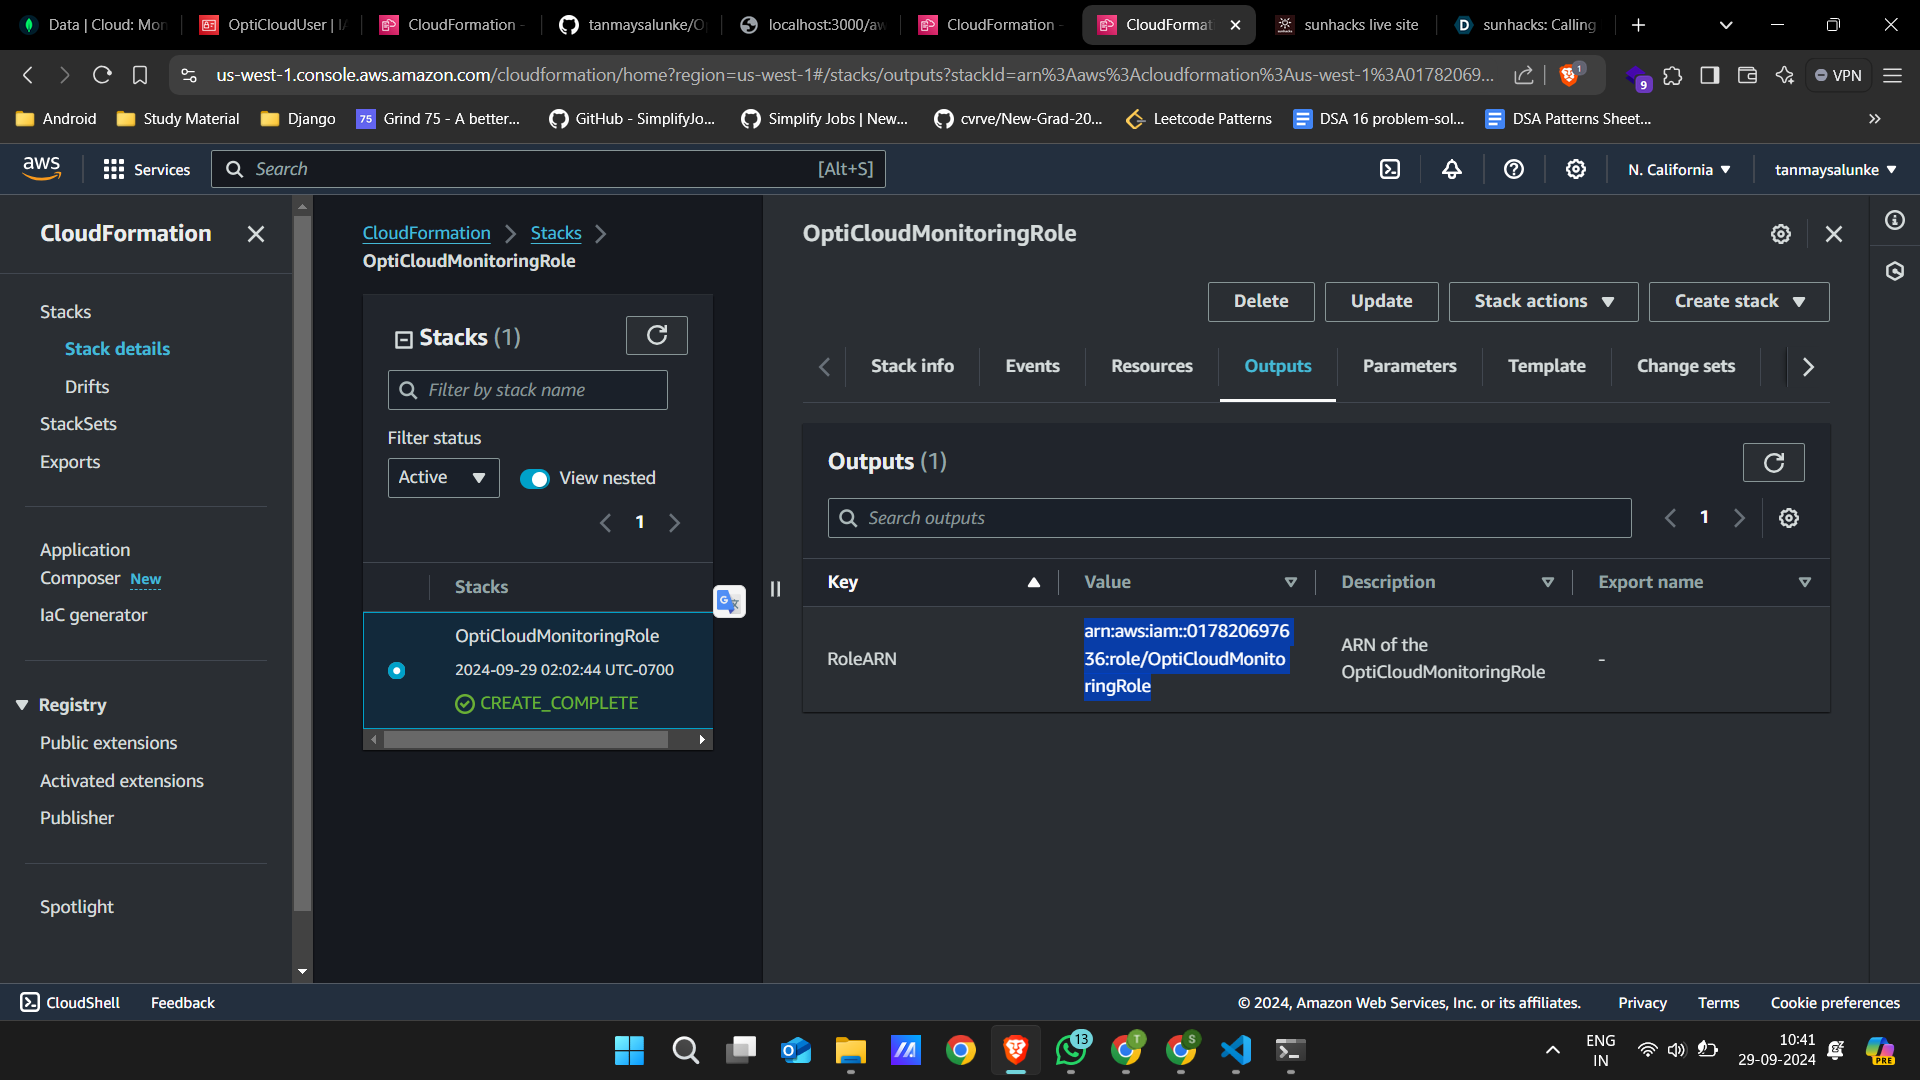Select OptiCloudMonitoringRole stack radio button
The image size is (1920, 1080).
tap(397, 670)
